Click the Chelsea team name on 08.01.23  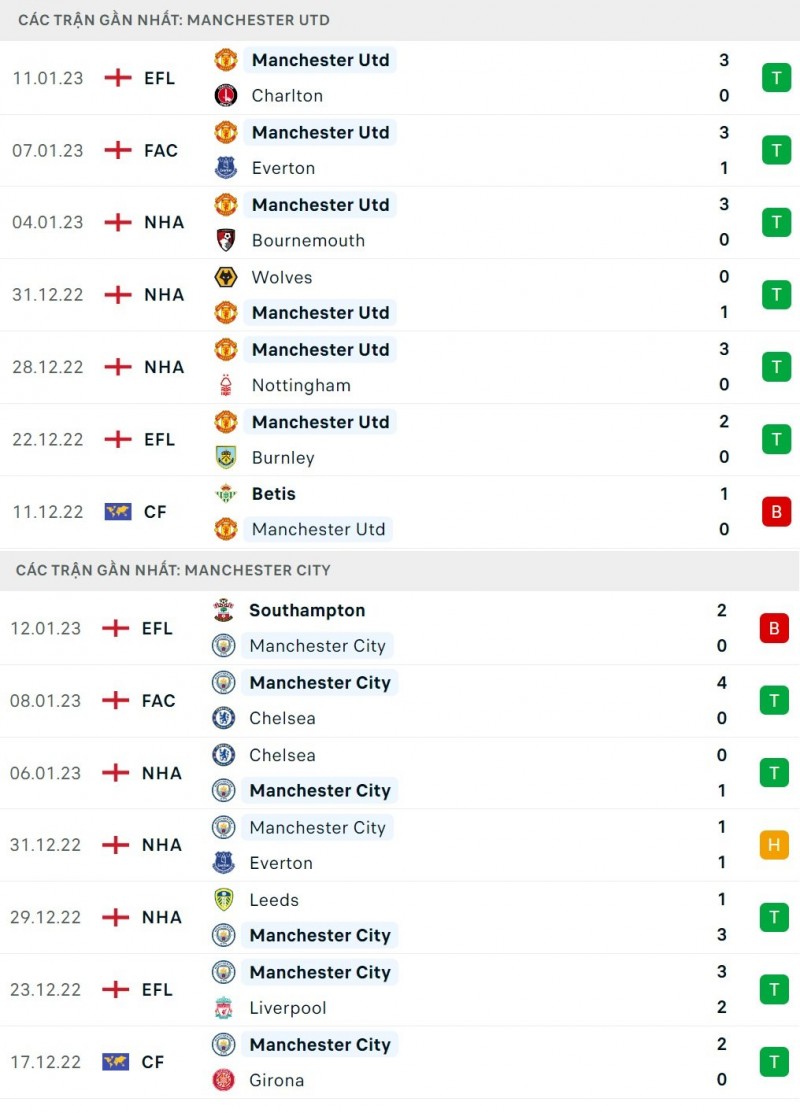click(282, 718)
